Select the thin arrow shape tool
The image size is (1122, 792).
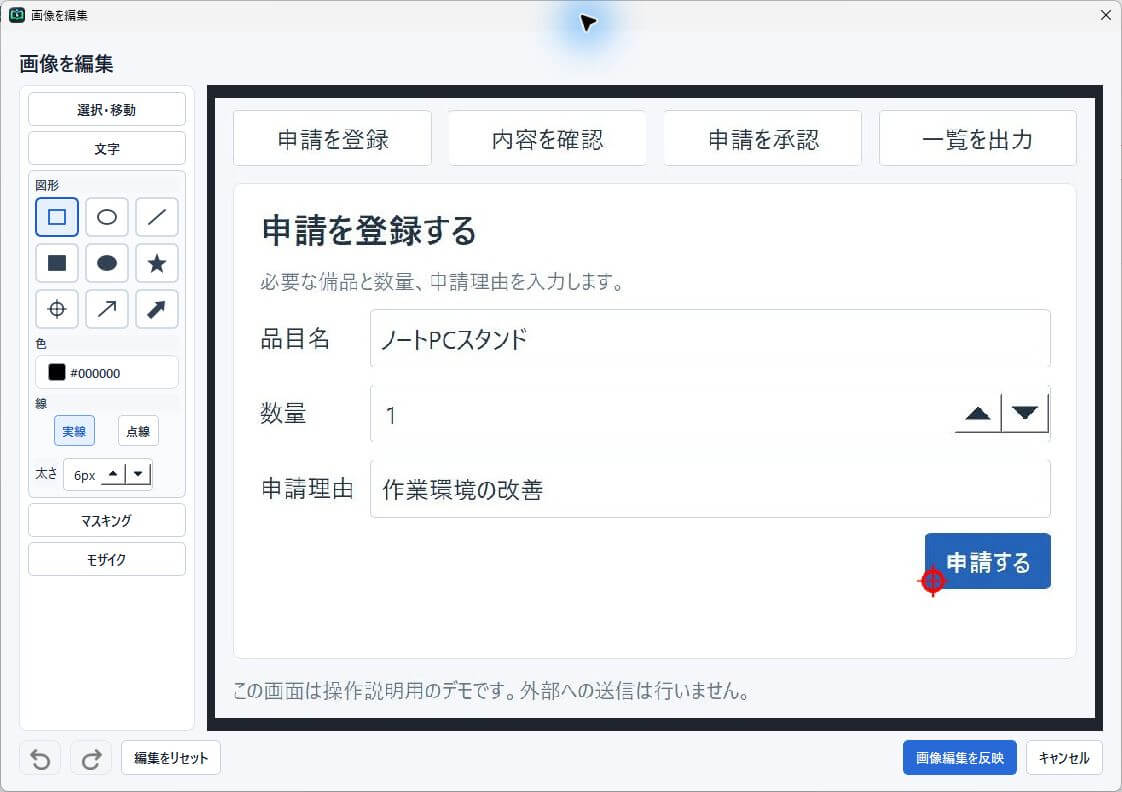click(107, 309)
